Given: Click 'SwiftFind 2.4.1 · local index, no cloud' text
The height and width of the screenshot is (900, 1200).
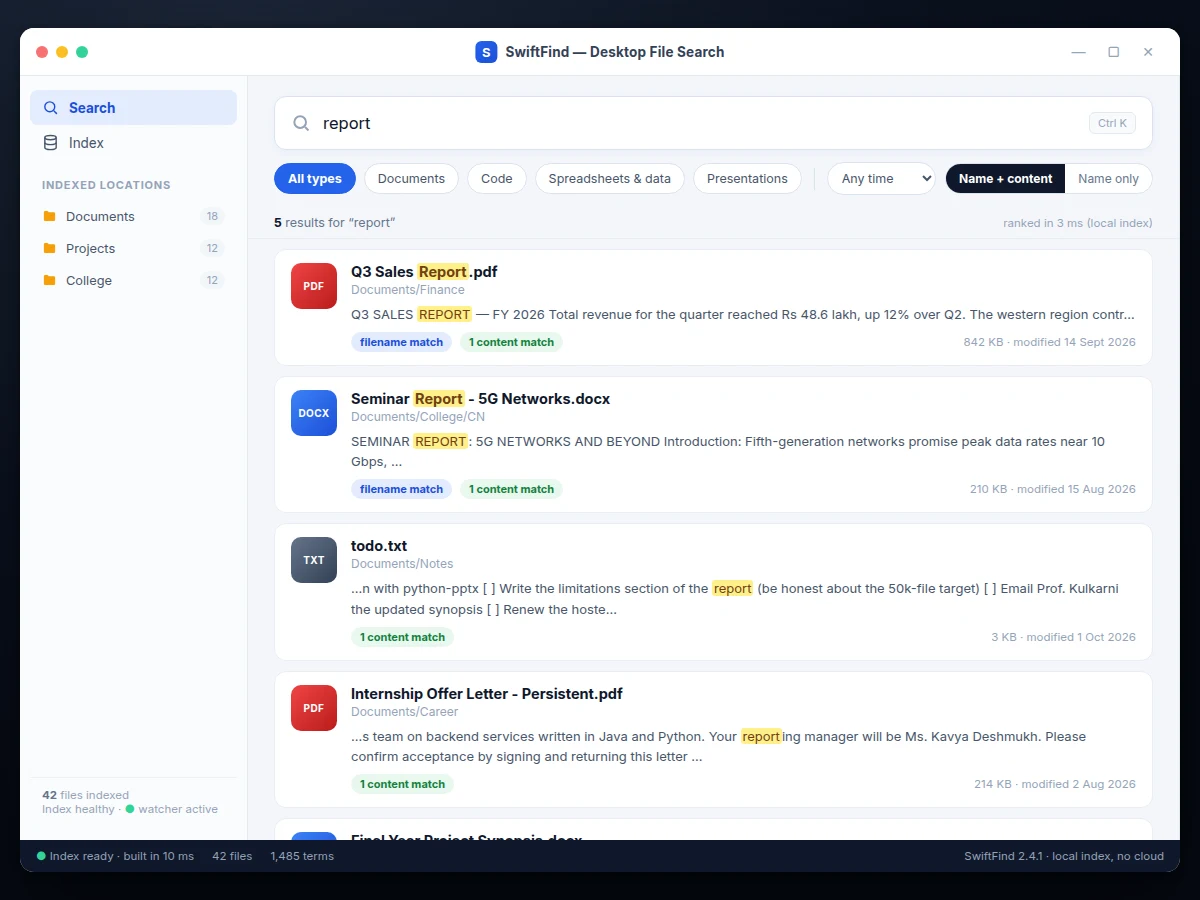Looking at the screenshot, I should pos(1064,856).
